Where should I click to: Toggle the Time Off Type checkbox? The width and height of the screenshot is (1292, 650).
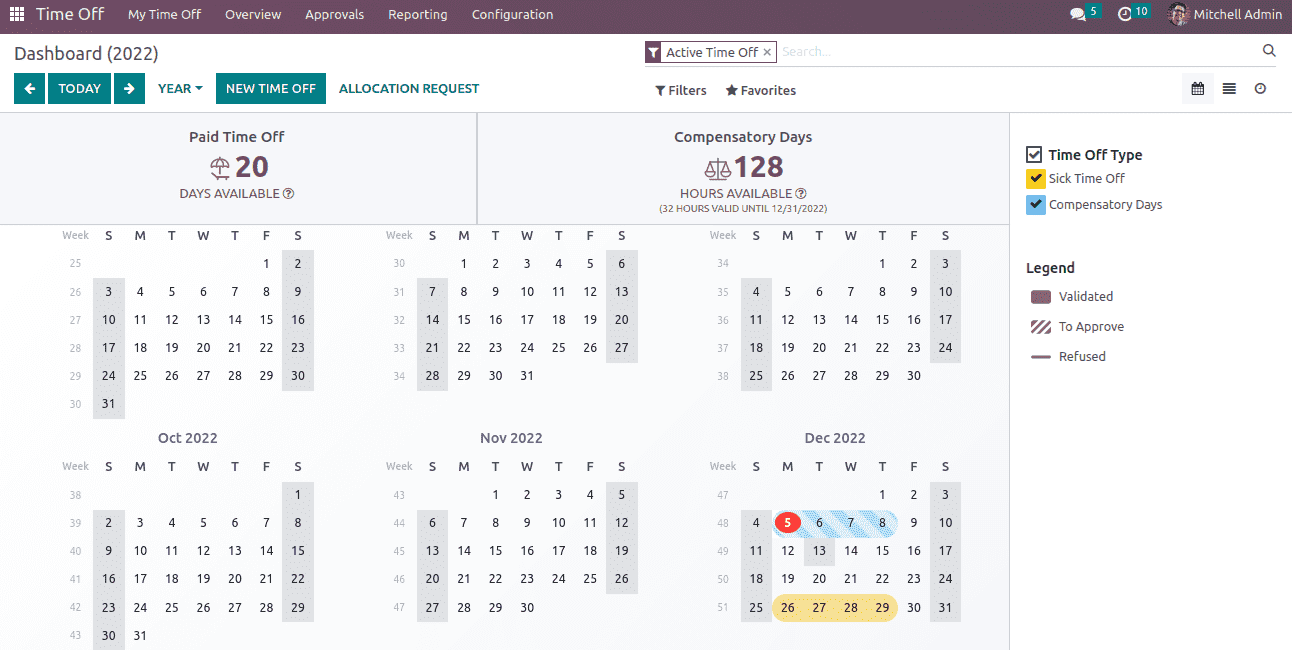point(1034,155)
